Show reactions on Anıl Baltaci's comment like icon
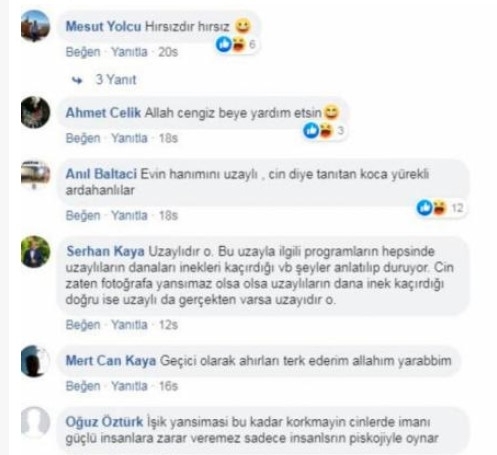 pos(425,208)
